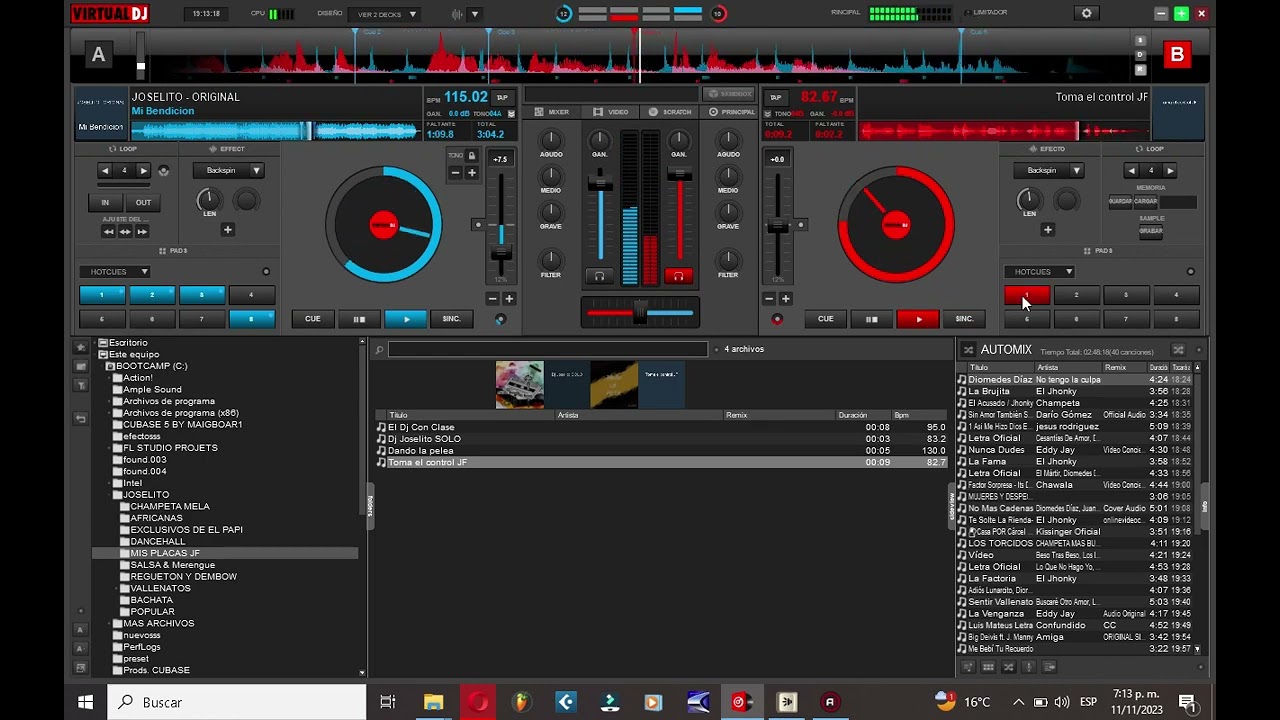Image resolution: width=1280 pixels, height=720 pixels.
Task: Open deck A HOTCUES pads dropdown
Action: (116, 272)
